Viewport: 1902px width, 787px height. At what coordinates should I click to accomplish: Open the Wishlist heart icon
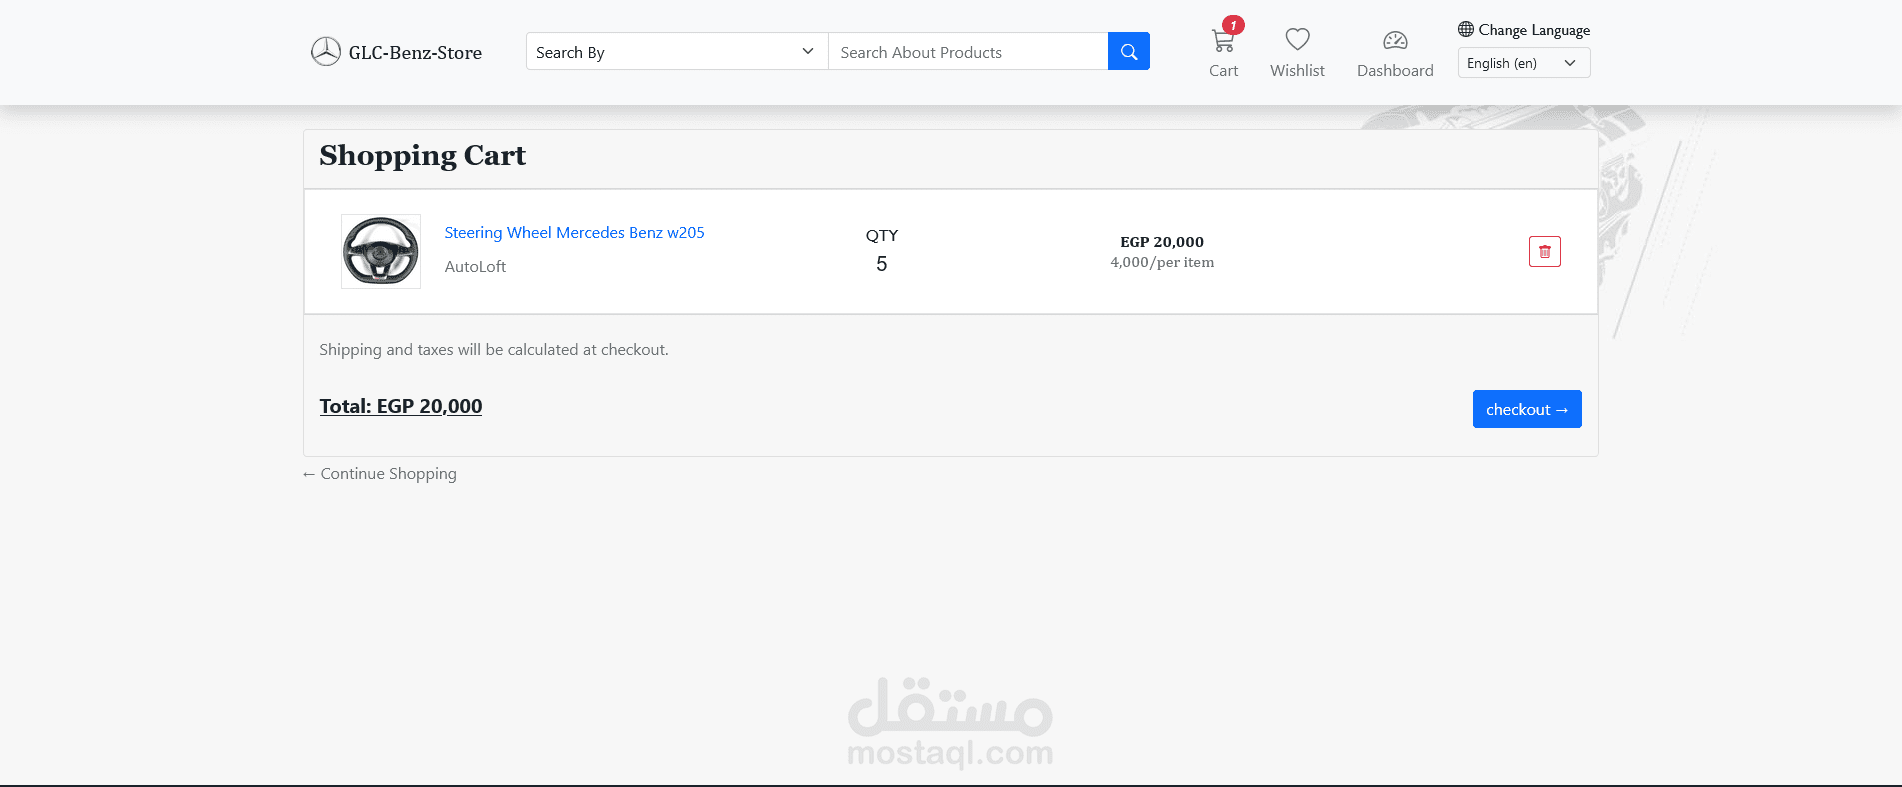click(x=1298, y=39)
